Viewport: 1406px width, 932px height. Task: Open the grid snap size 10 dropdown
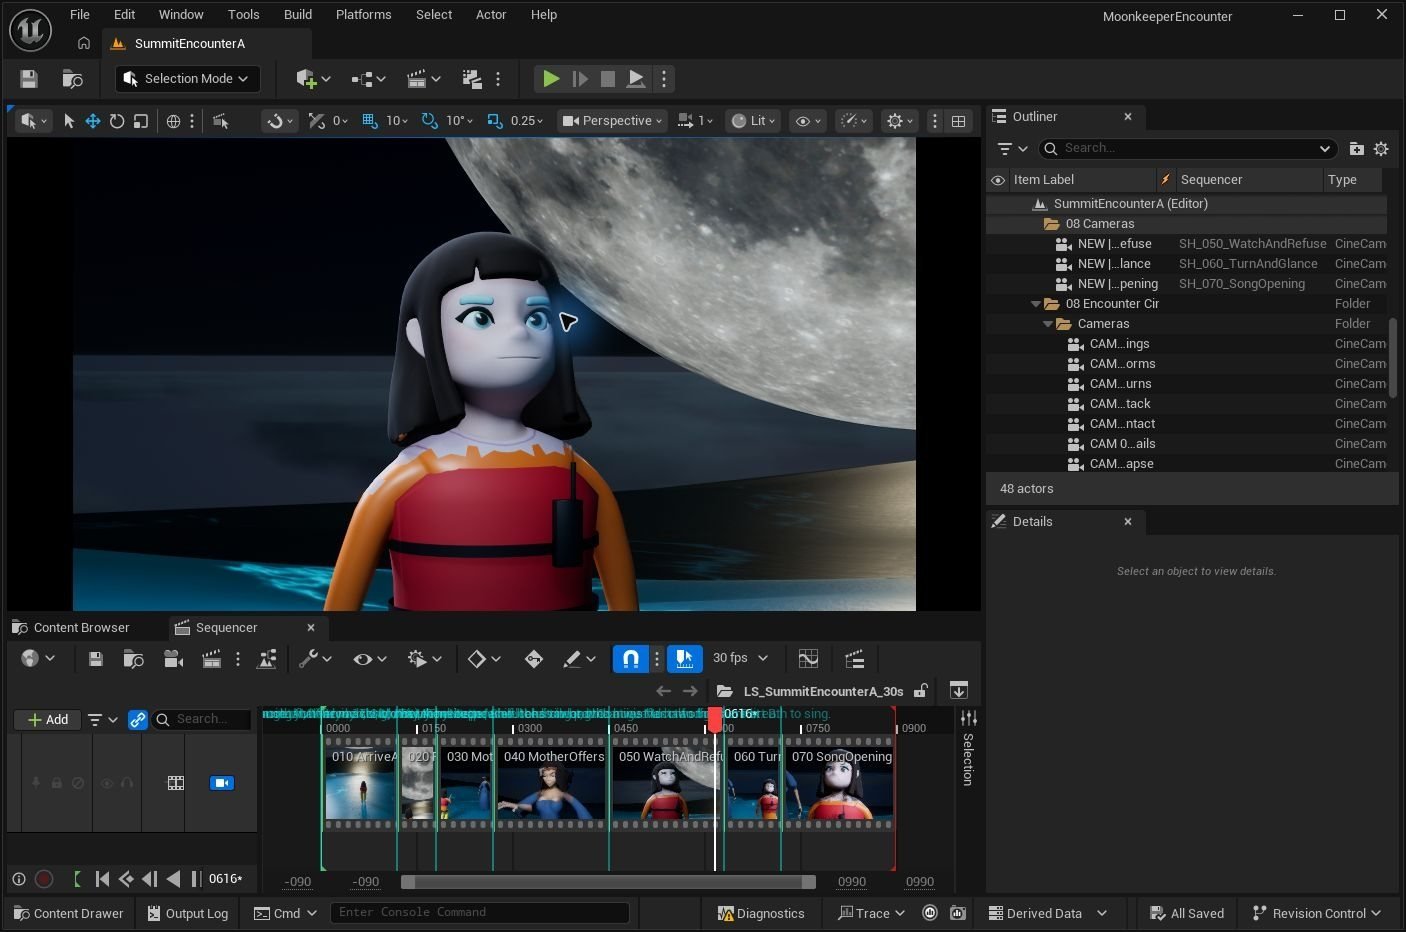coord(398,121)
